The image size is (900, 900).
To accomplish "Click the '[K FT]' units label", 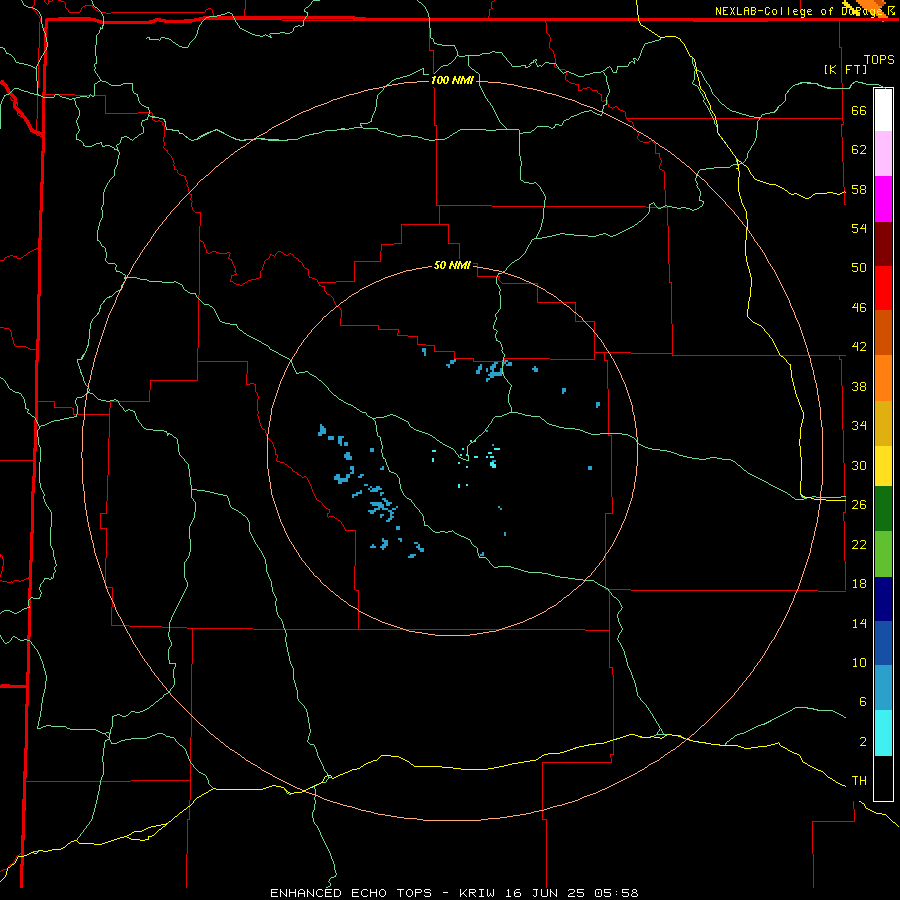I will (x=845, y=69).
